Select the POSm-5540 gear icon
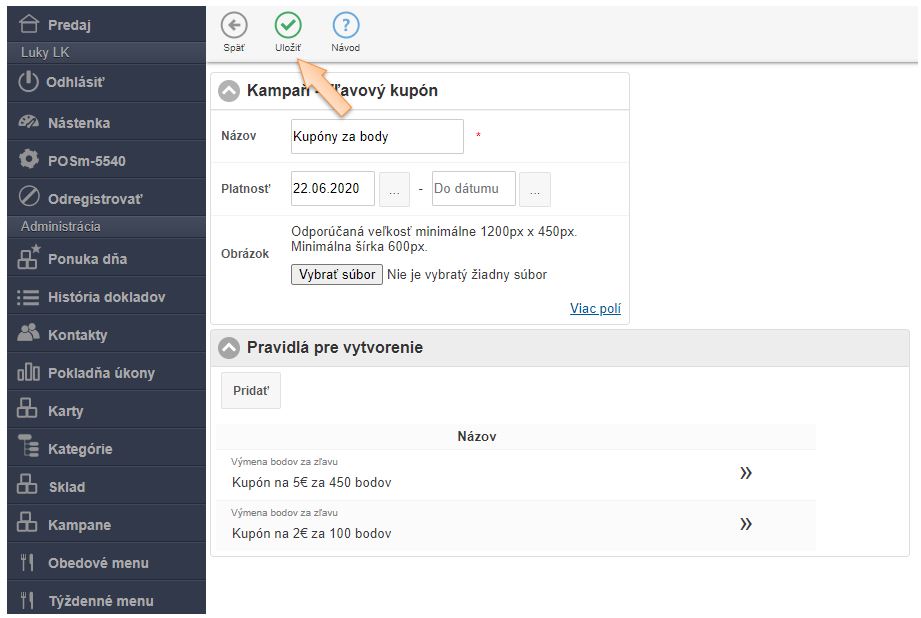The width and height of the screenshot is (921, 618). 29,160
